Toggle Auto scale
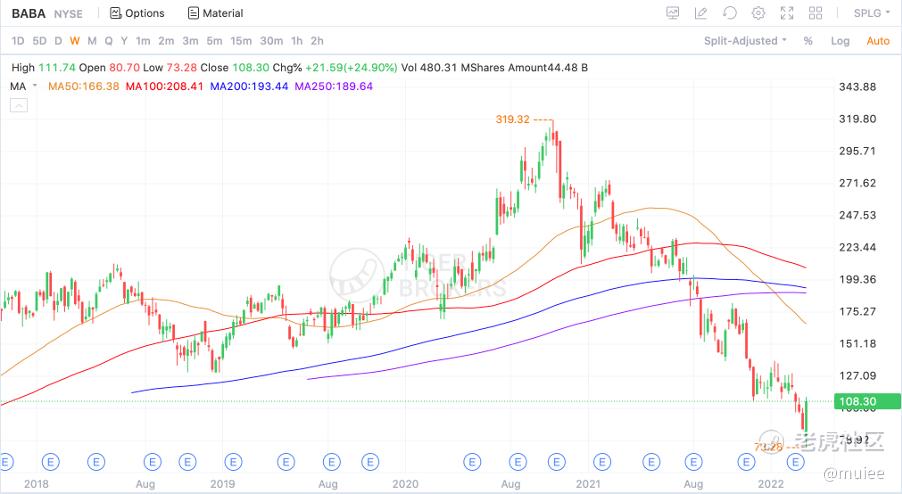902x494 pixels. click(878, 41)
